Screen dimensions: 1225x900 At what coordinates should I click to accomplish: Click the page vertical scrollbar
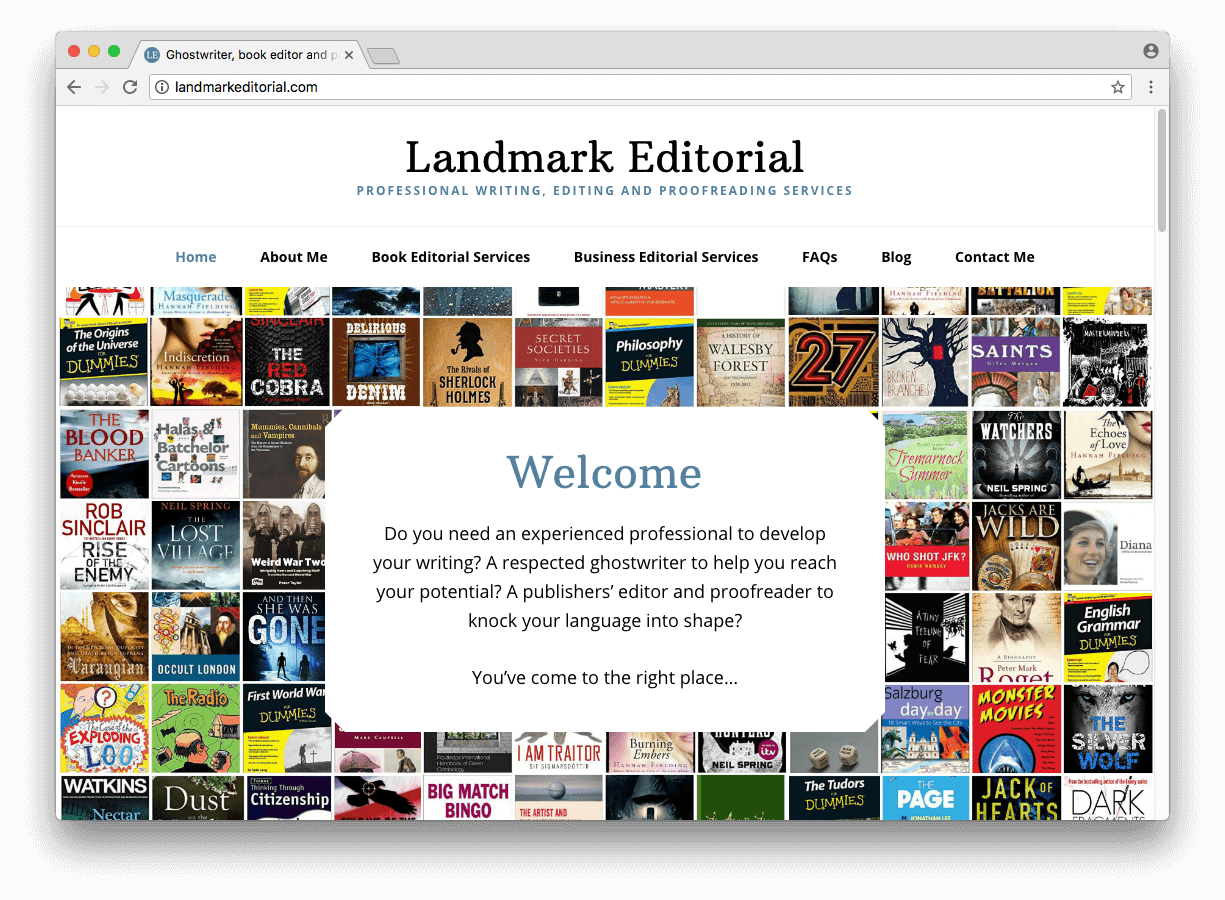pyautogui.click(x=1162, y=170)
